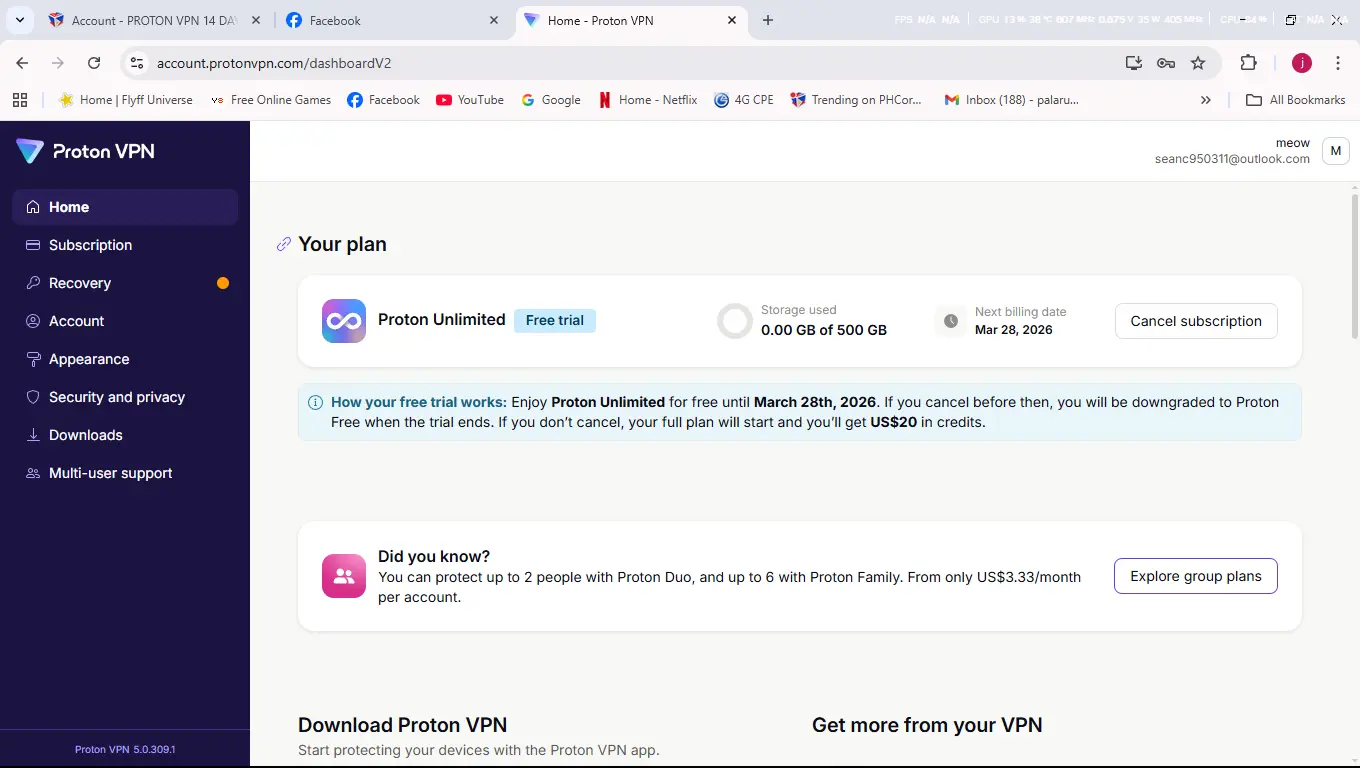
Task: Switch to the Account - PROTON VPN tab
Action: tap(154, 20)
